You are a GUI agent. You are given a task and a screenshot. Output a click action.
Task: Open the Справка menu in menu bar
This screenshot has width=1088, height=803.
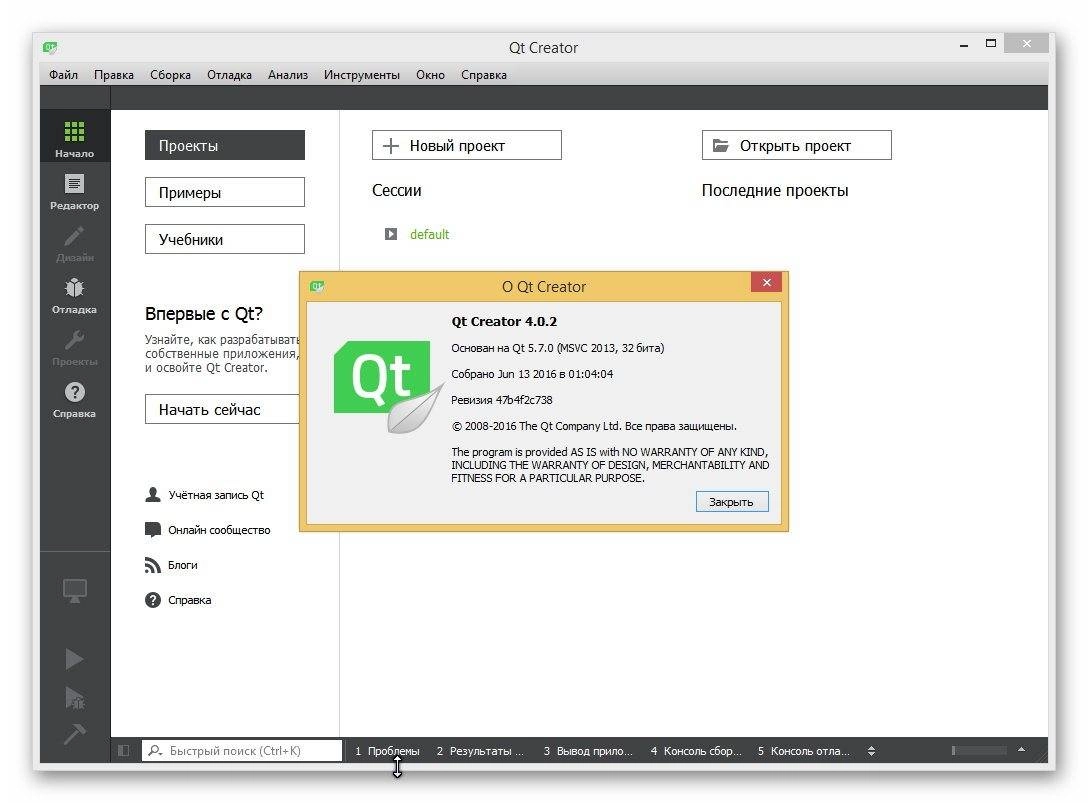484,75
